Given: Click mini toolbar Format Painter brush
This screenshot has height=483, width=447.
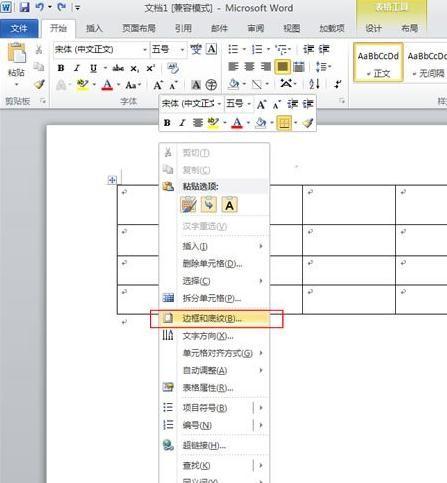Looking at the screenshot, I should 308,123.
